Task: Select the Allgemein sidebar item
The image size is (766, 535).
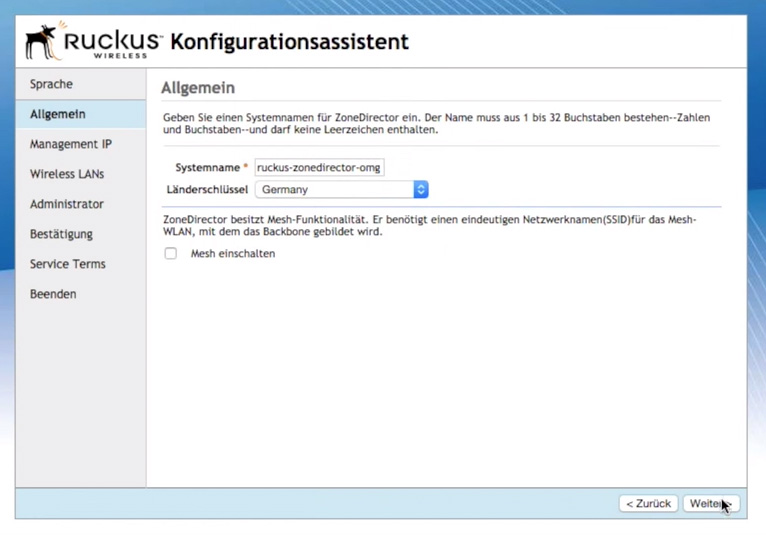Action: [x=57, y=114]
